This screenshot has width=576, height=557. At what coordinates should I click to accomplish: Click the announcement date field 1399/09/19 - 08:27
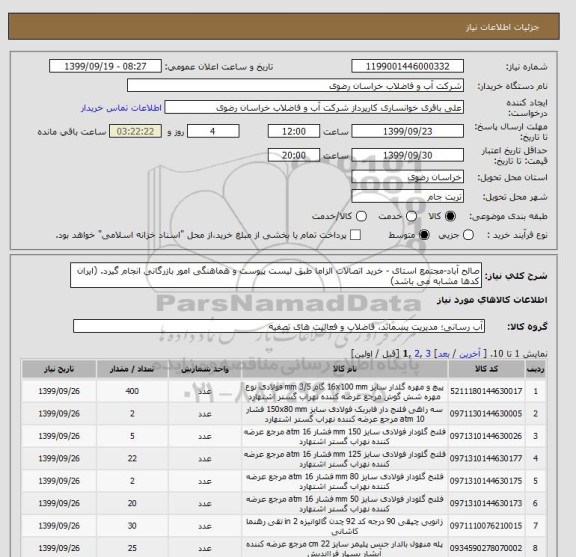(105, 66)
